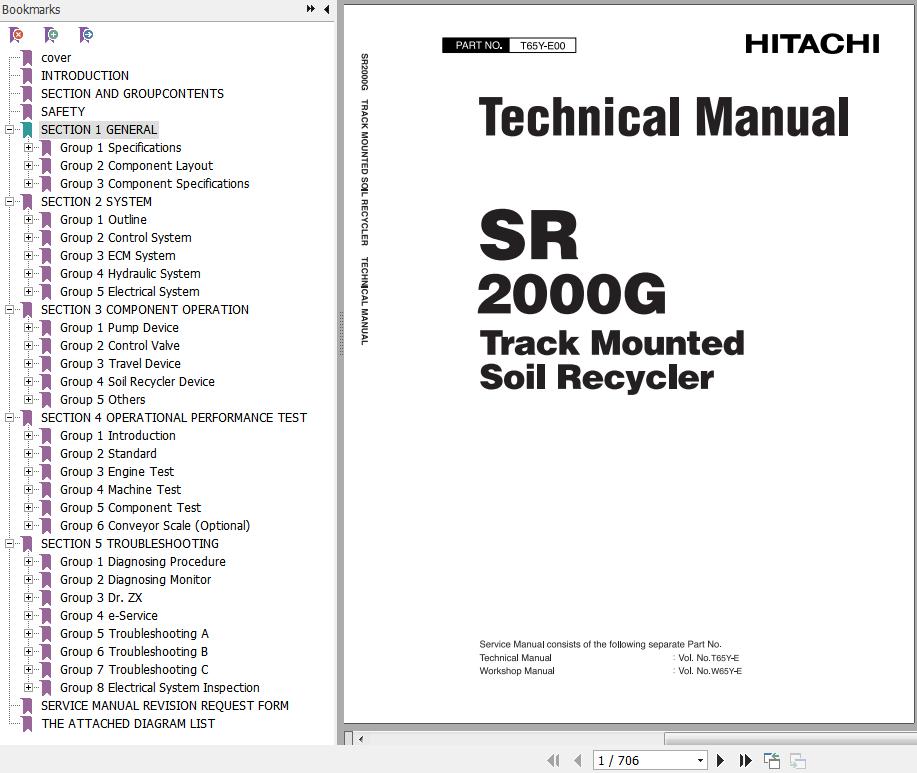Open Group 4 Soil Recycler Device bookmark
Viewport: 917px width, 773px height.
(x=137, y=382)
